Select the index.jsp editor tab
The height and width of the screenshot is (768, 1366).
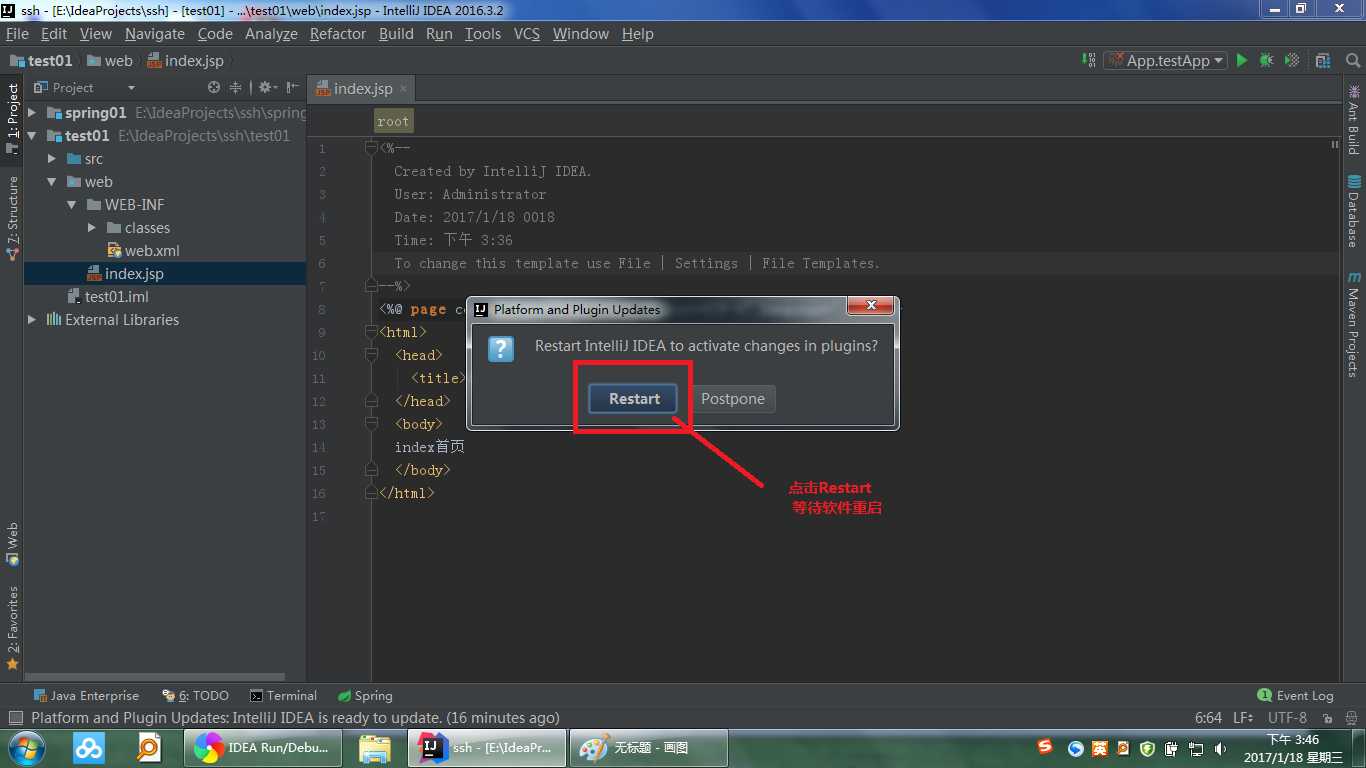coord(362,88)
